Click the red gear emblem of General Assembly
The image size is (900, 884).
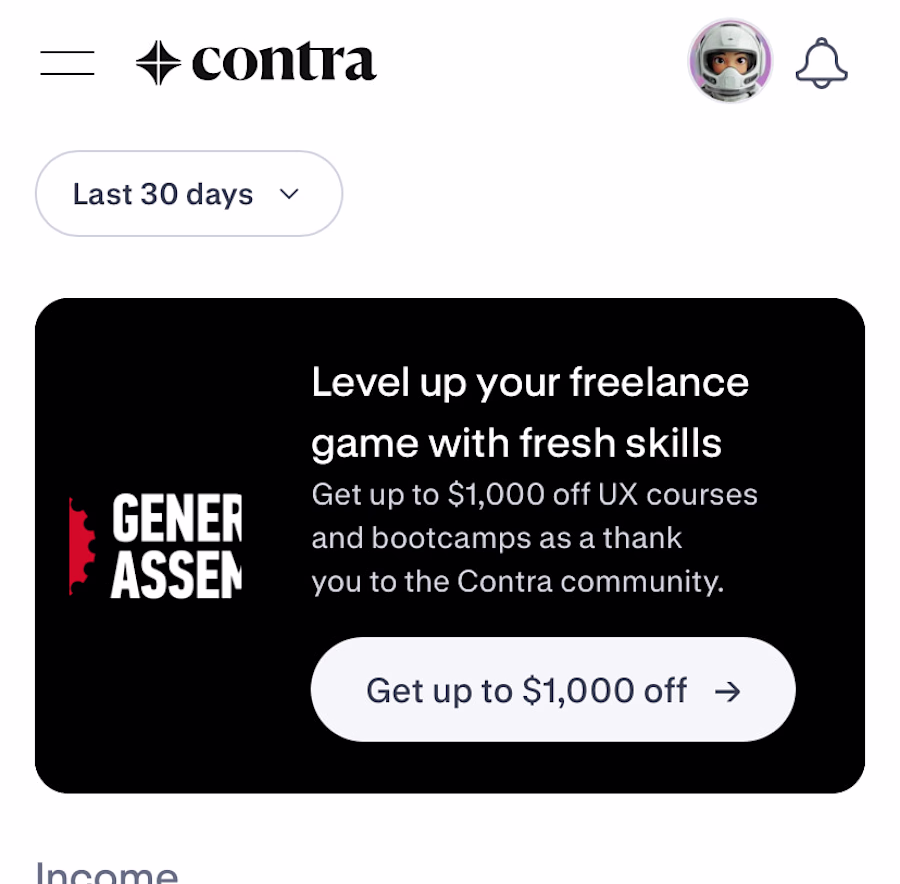point(78,547)
